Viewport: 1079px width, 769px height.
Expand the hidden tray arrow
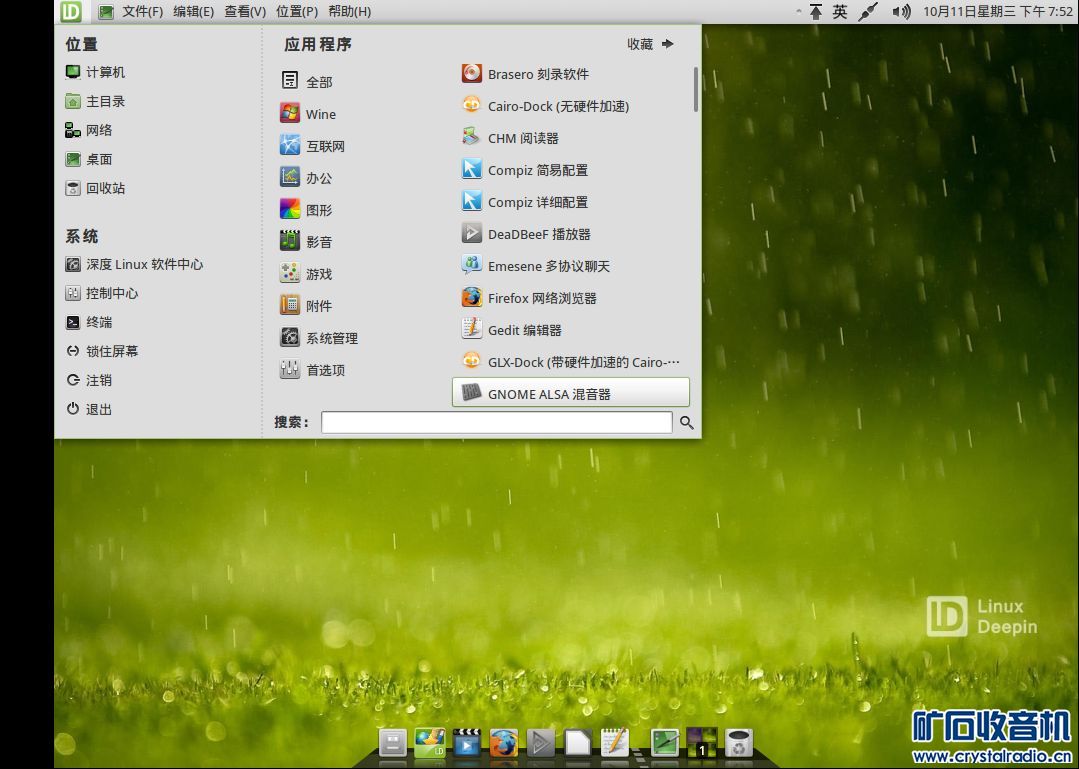798,11
